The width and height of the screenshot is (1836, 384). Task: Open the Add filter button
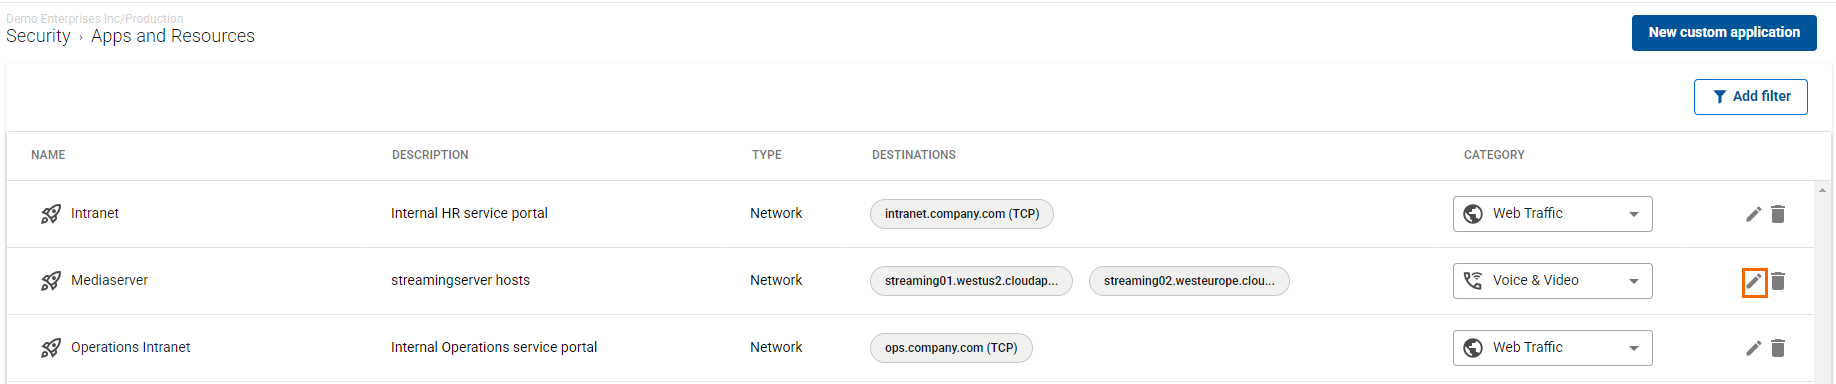(x=1750, y=97)
